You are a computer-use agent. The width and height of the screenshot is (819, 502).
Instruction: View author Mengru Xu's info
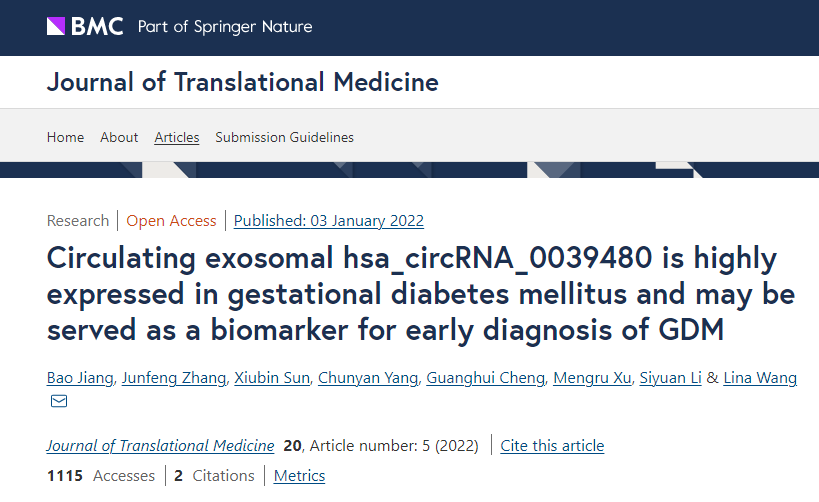[593, 378]
